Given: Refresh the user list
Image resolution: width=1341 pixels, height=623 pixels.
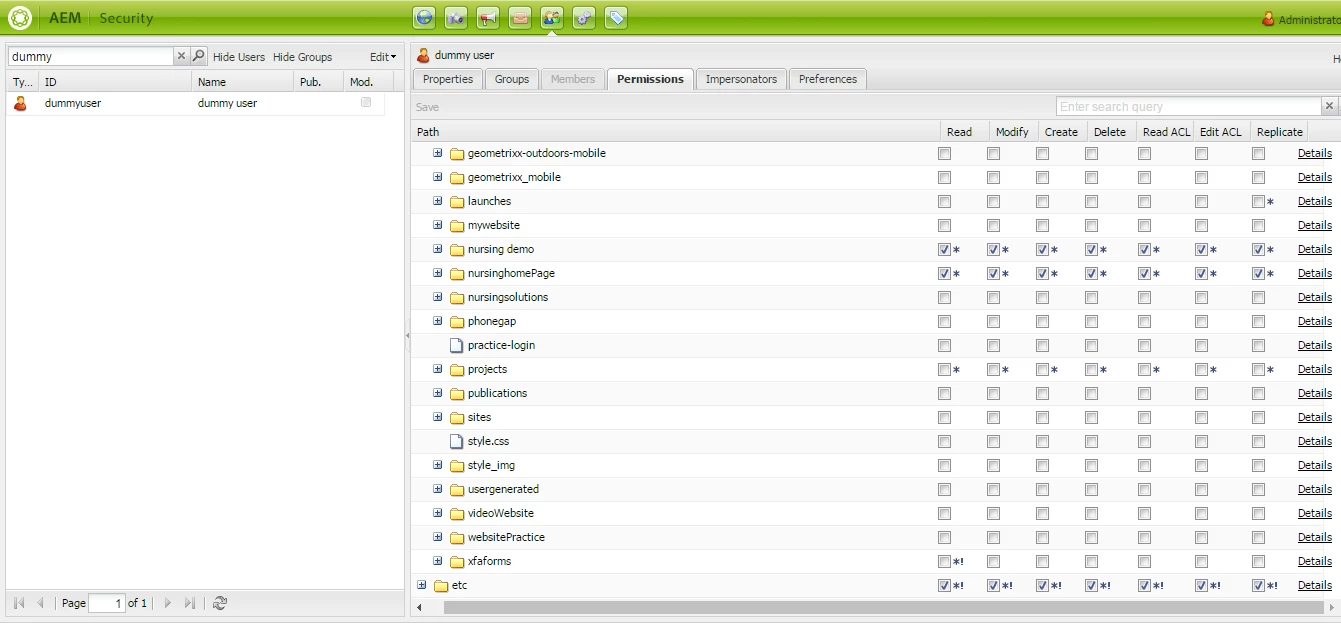Looking at the screenshot, I should pyautogui.click(x=220, y=603).
